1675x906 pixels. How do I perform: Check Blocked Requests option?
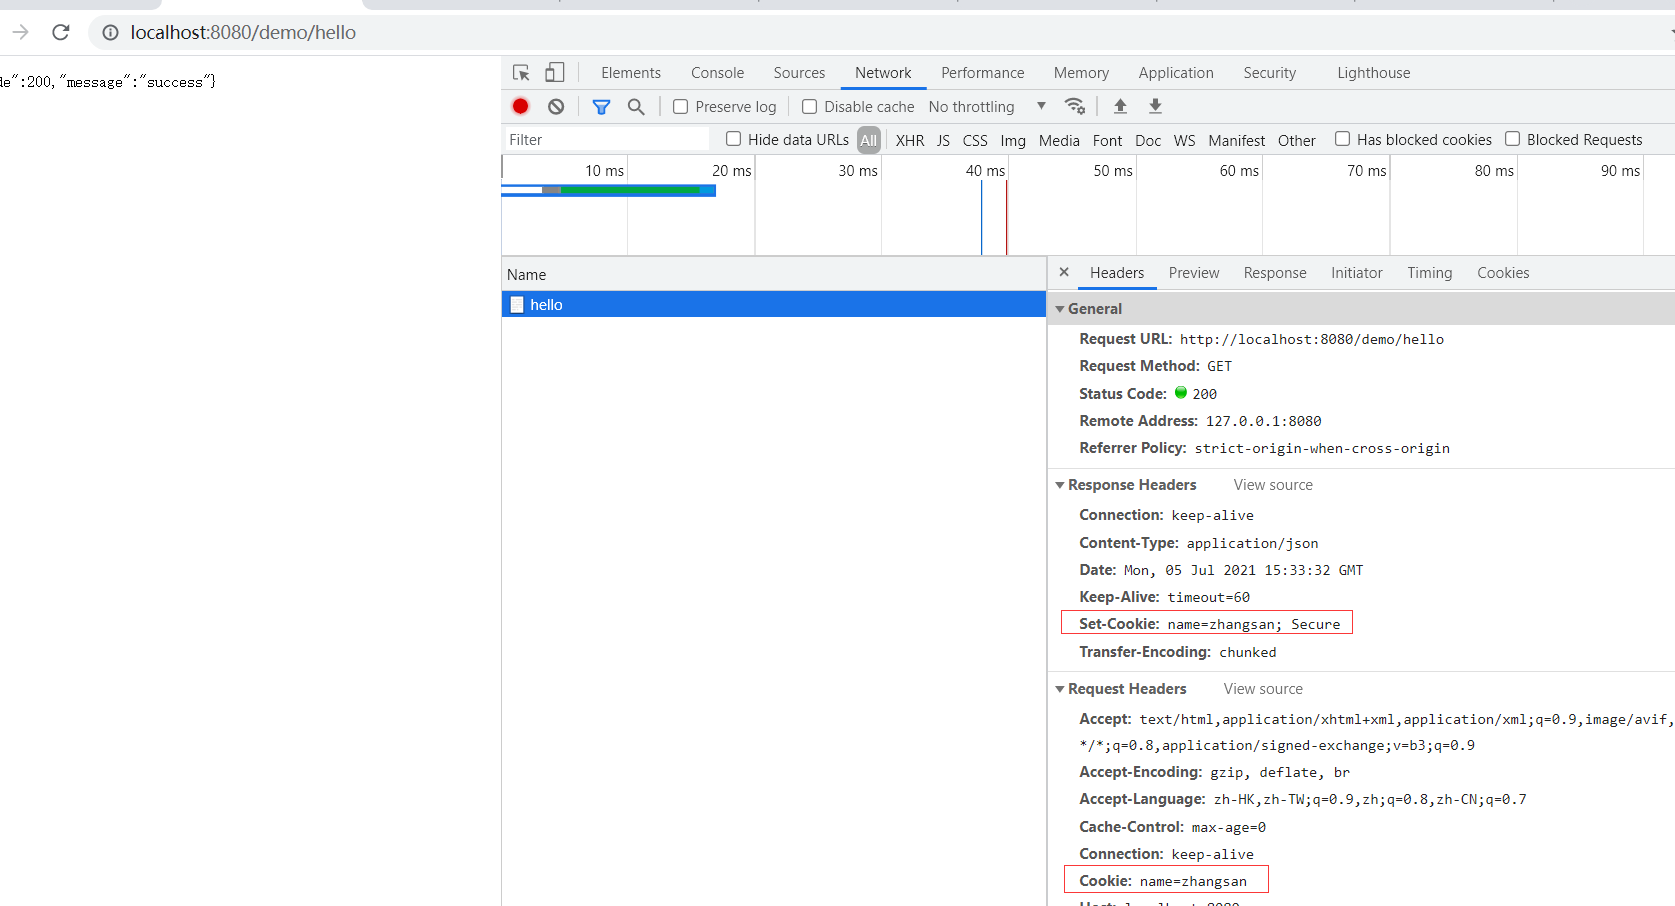point(1512,139)
